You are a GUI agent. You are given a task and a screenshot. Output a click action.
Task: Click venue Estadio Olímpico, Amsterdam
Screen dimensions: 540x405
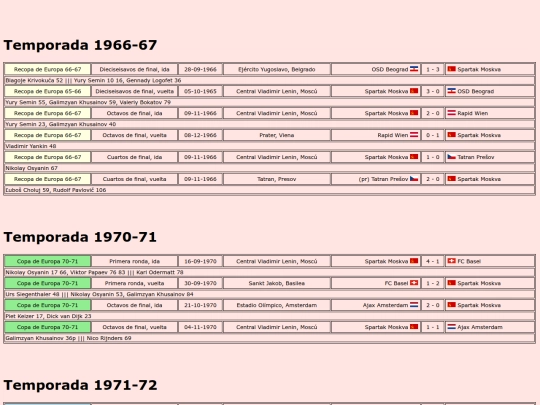tap(277, 305)
